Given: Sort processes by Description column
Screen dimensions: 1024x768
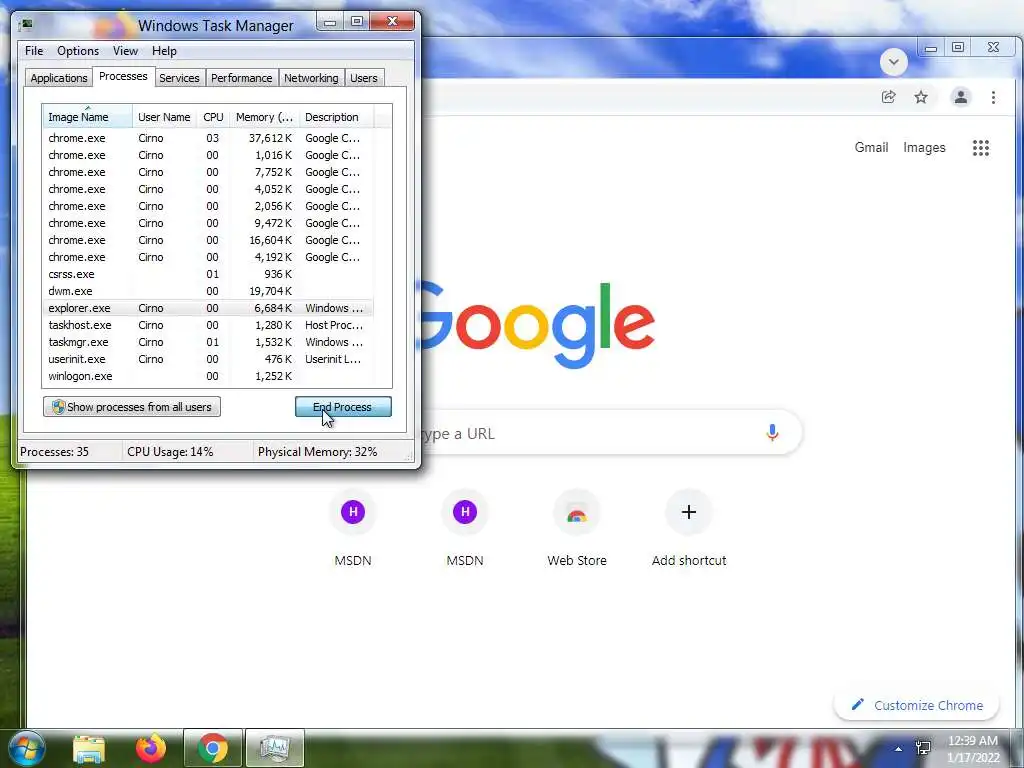Looking at the screenshot, I should [x=336, y=117].
